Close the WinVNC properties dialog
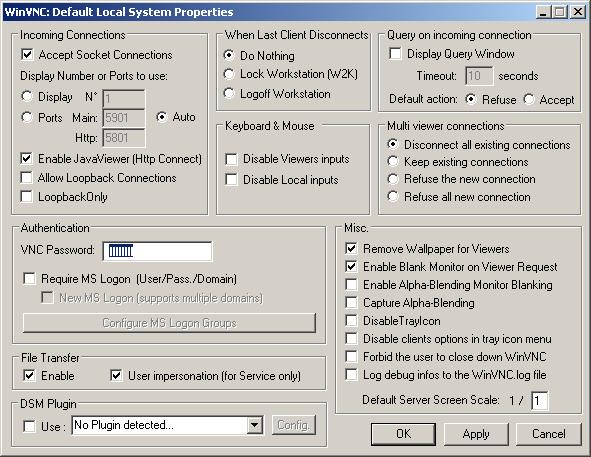This screenshot has height=457, width=591. [x=577, y=12]
